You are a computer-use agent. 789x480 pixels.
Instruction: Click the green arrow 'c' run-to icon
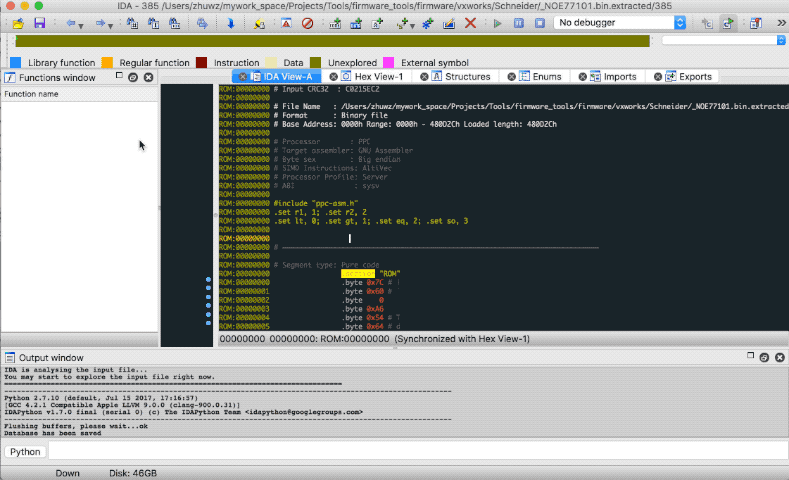(x=728, y=23)
